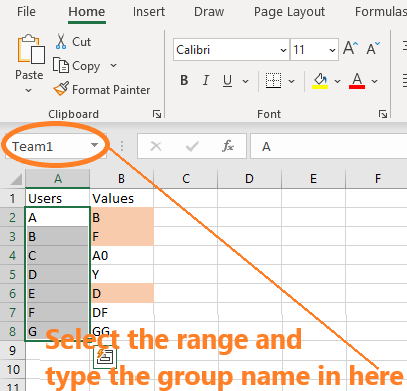407x391 pixels.
Task: Select column F header
Action: (x=377, y=179)
